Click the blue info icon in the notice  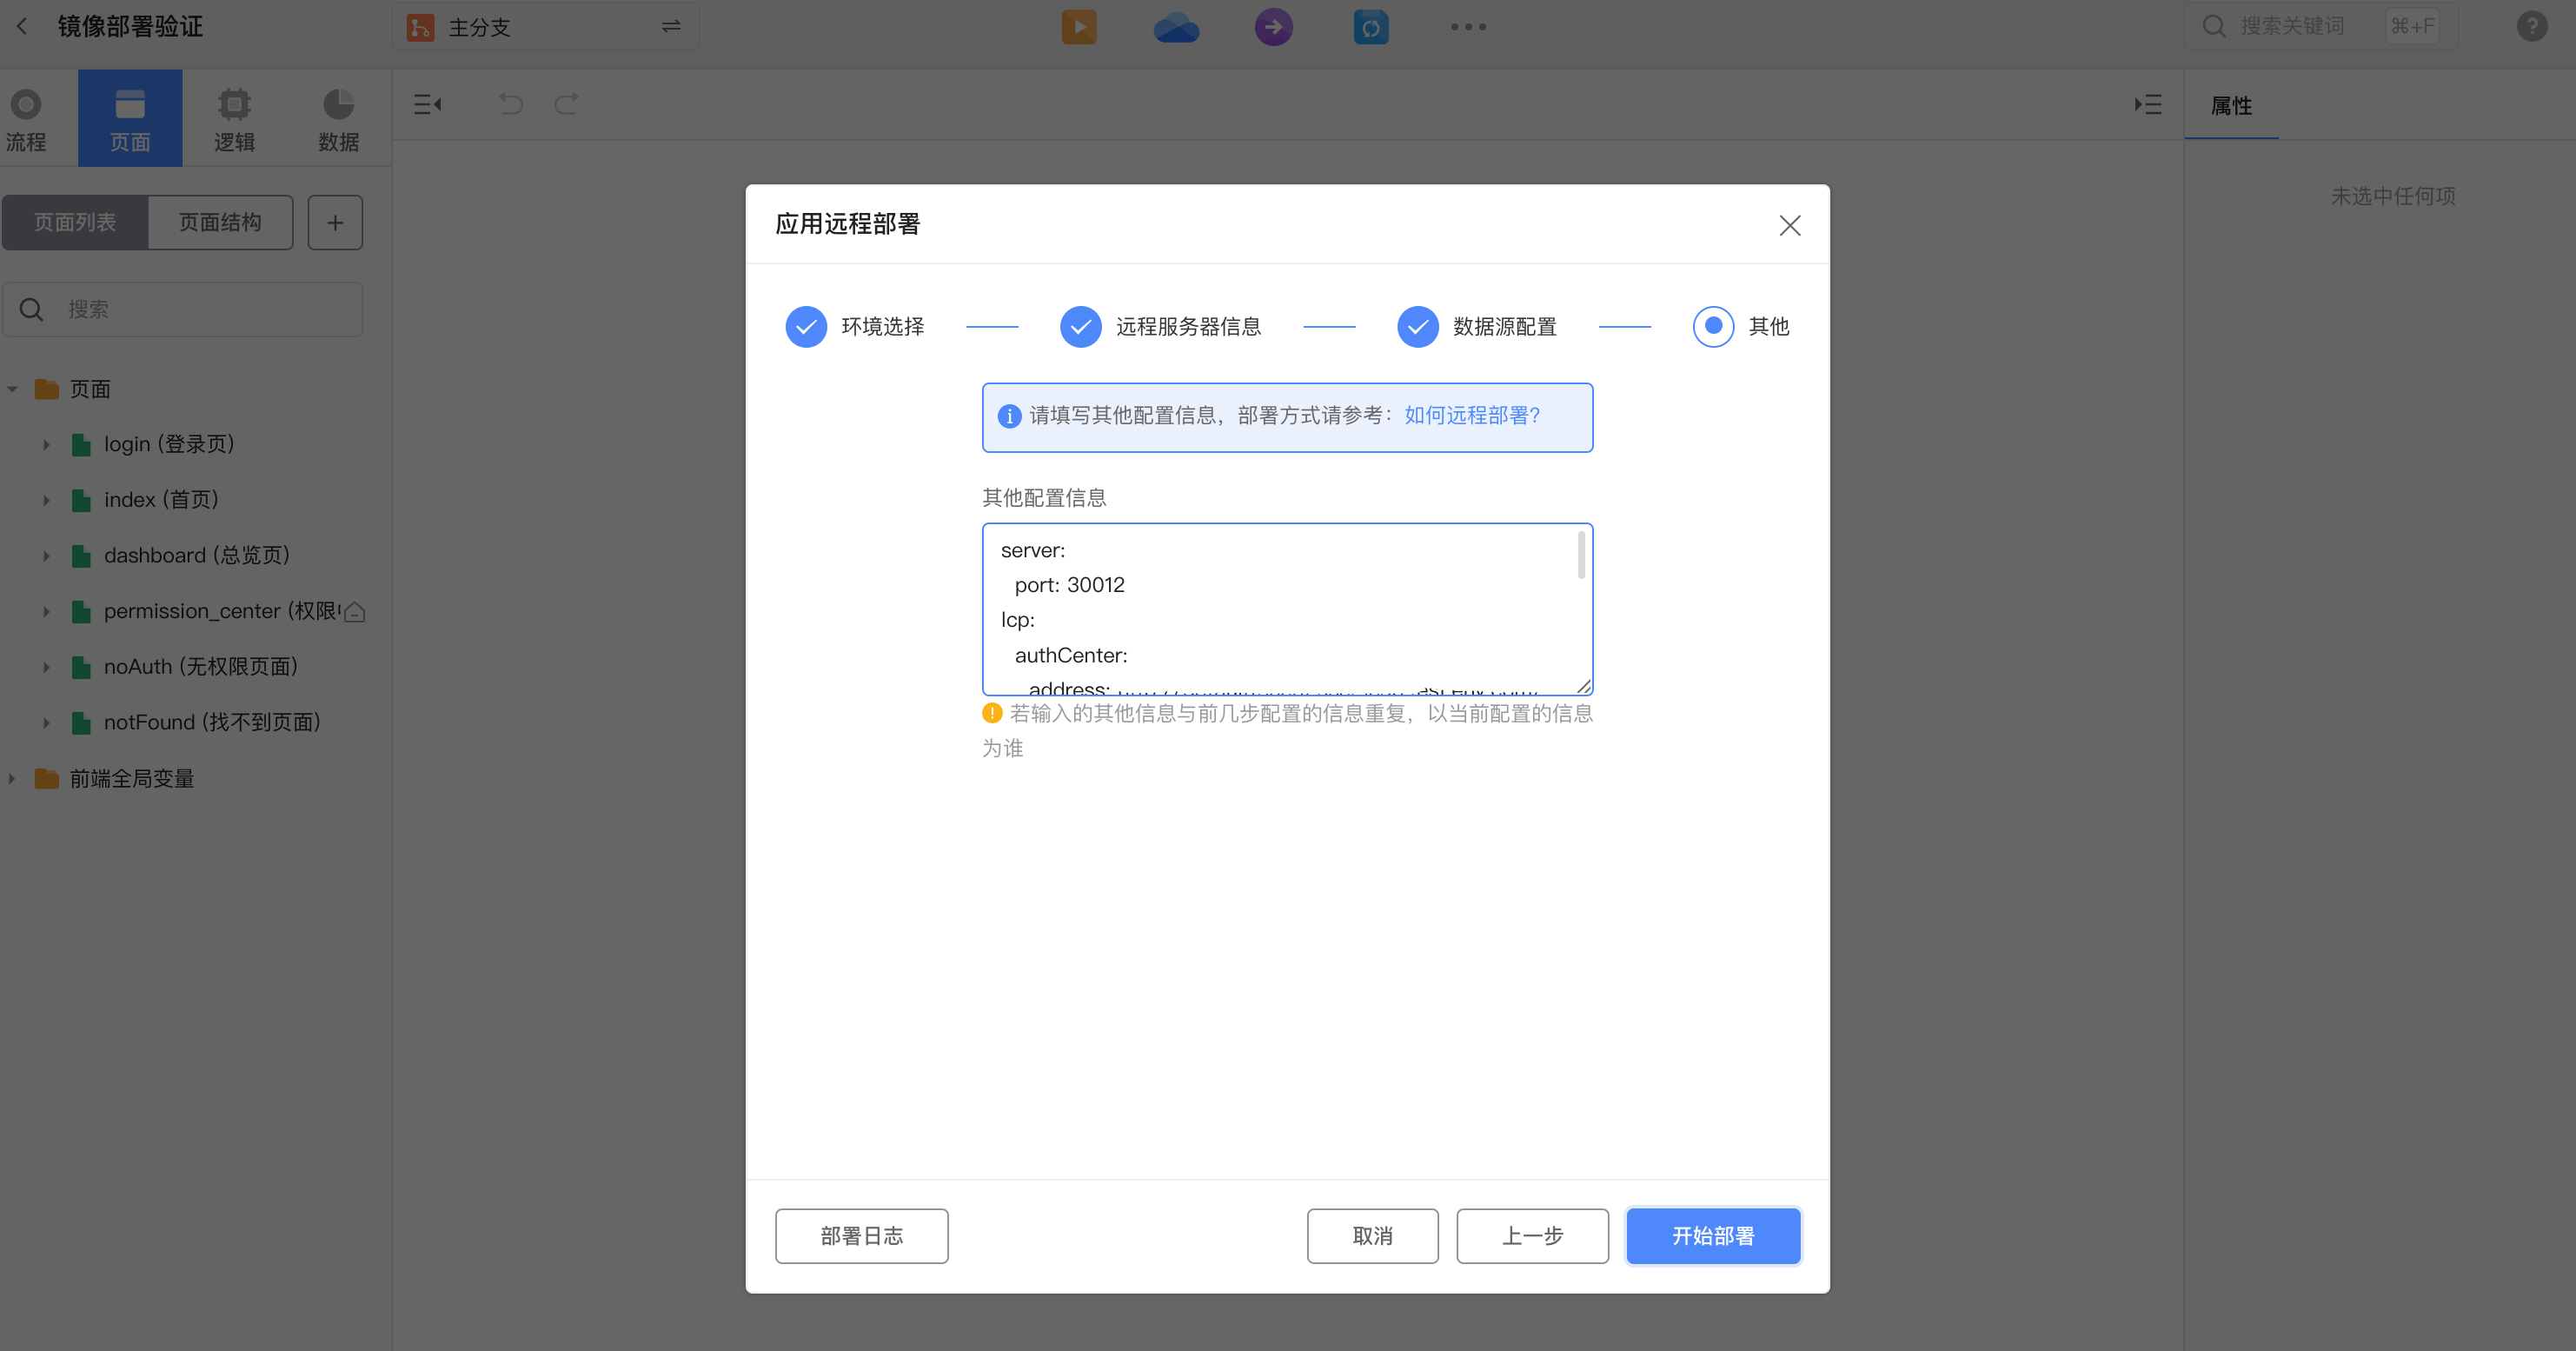click(1009, 416)
